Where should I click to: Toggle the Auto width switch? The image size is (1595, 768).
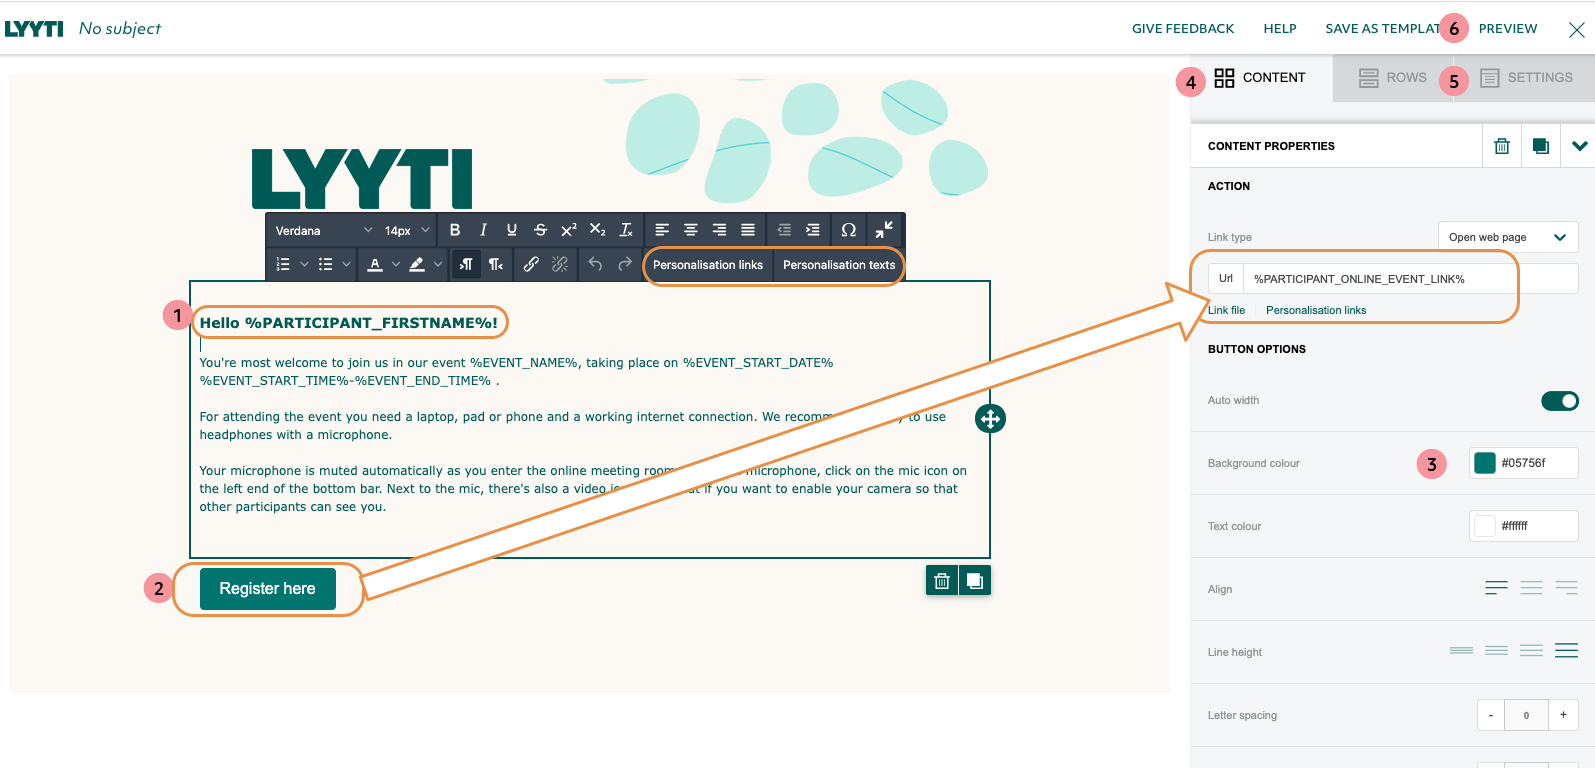click(1559, 401)
